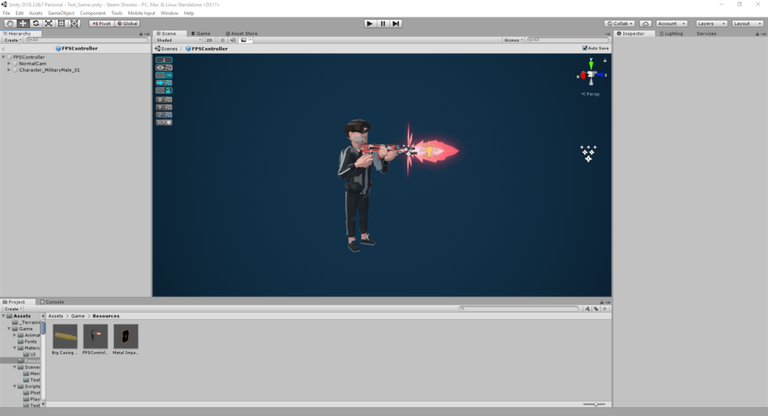The height and width of the screenshot is (416, 768).
Task: Open Project panel Create dropdown
Action: (x=13, y=309)
